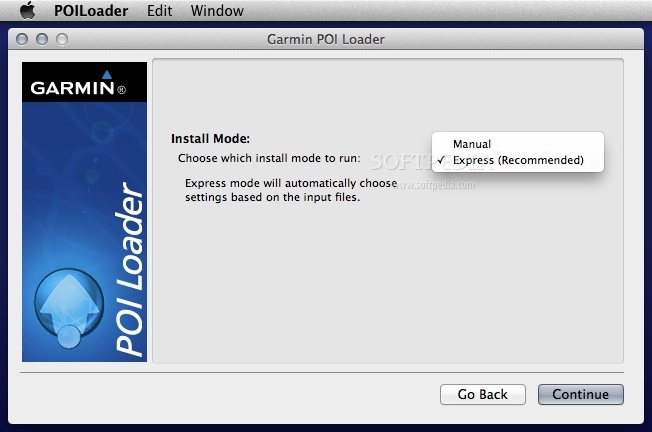Minimize the Garmin POI Loader window
The image size is (652, 432).
click(x=43, y=39)
